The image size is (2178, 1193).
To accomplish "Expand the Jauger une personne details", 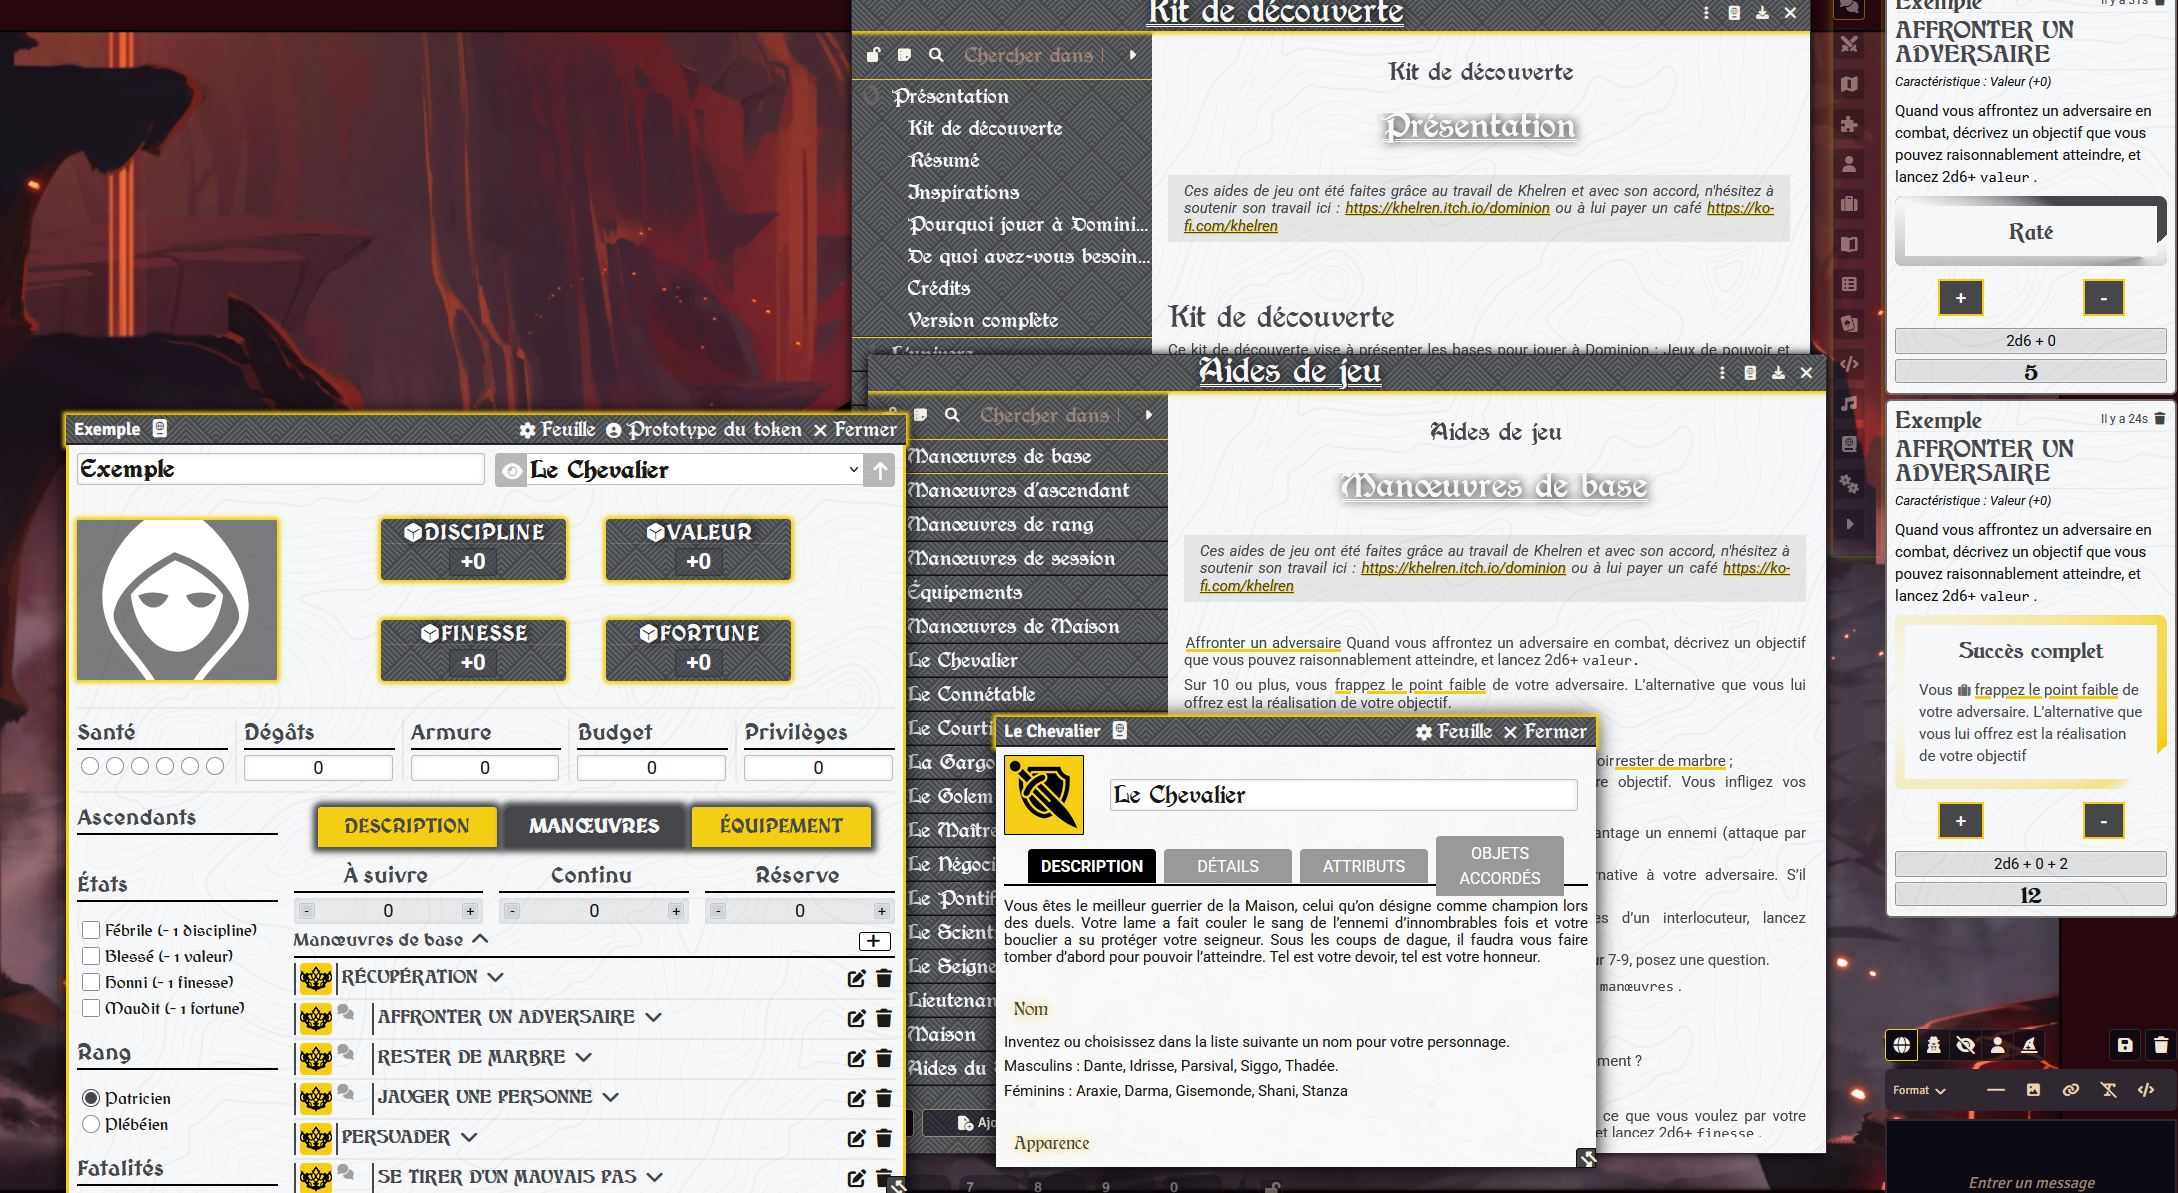I will (x=611, y=1097).
